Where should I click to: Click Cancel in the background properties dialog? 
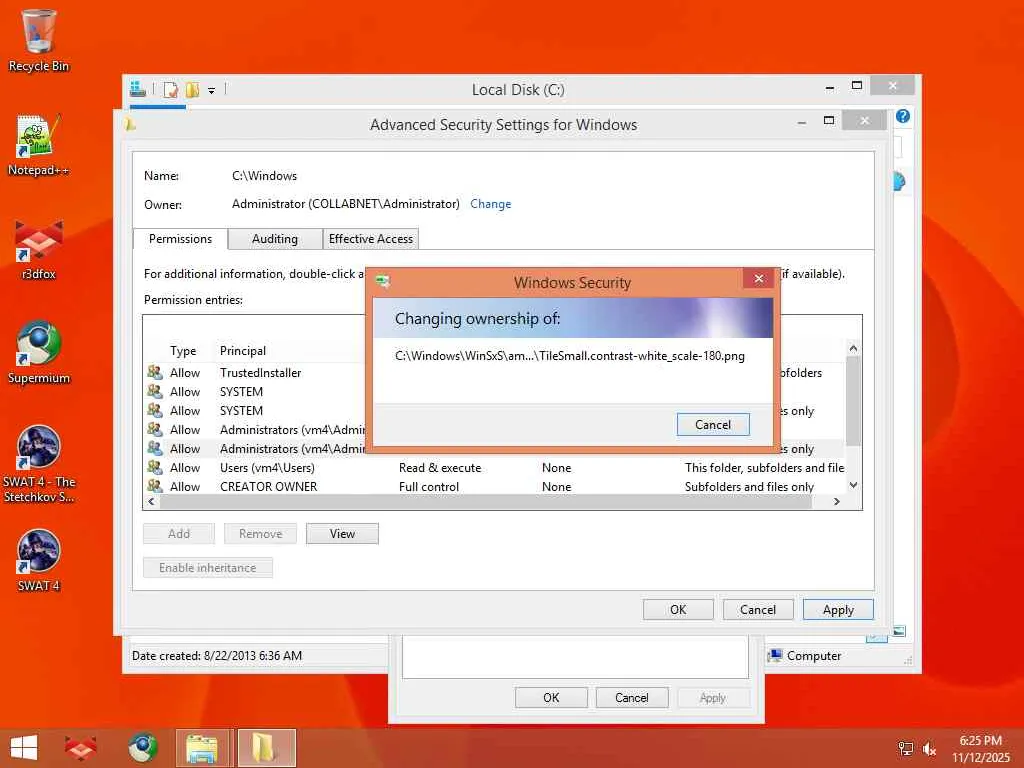point(632,697)
